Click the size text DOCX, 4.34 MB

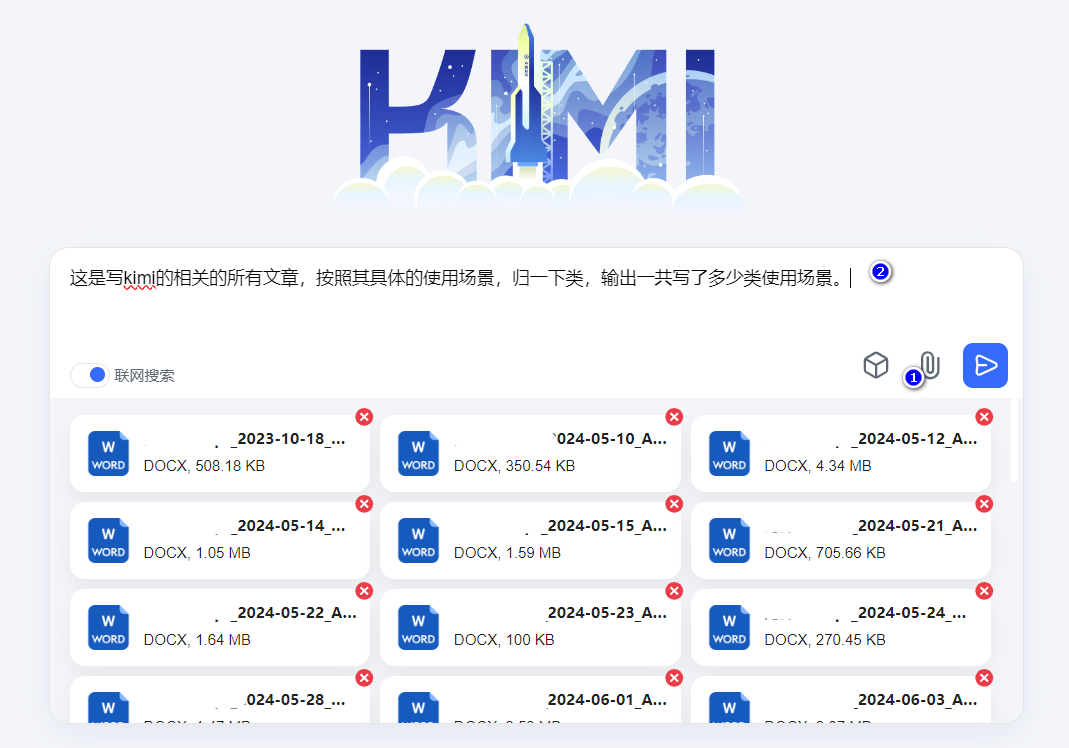817,466
